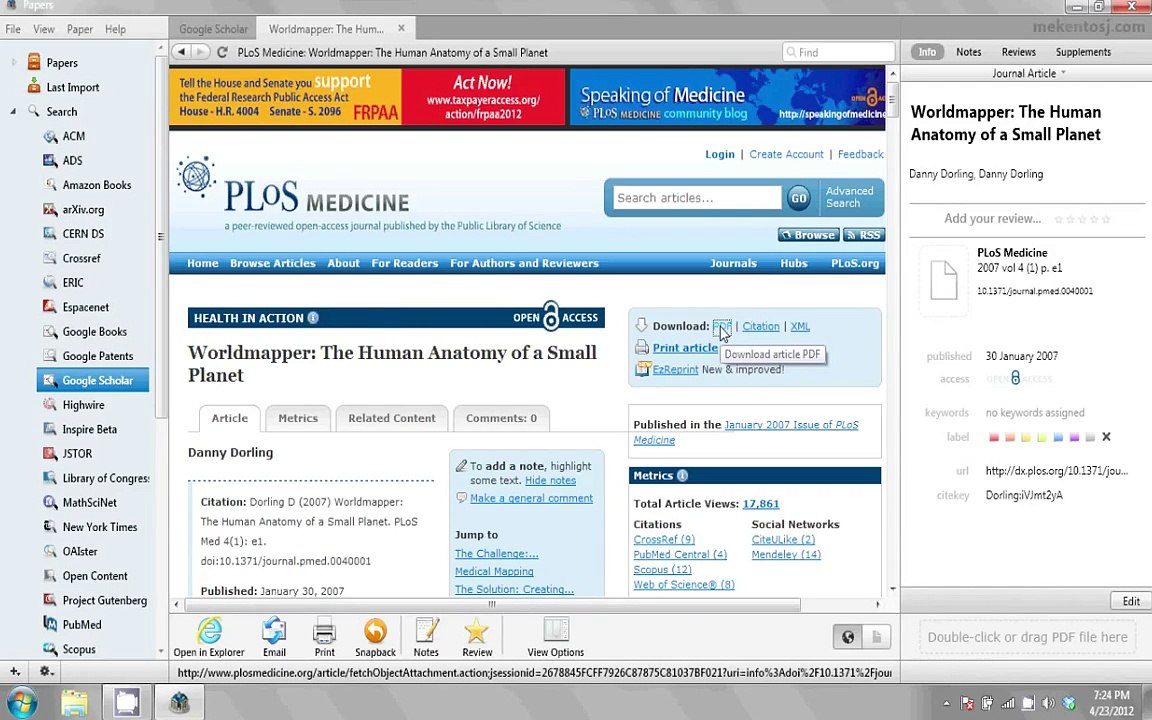Screen dimensions: 1152x720
Task: Click the Citation download link
Action: pyautogui.click(x=760, y=326)
